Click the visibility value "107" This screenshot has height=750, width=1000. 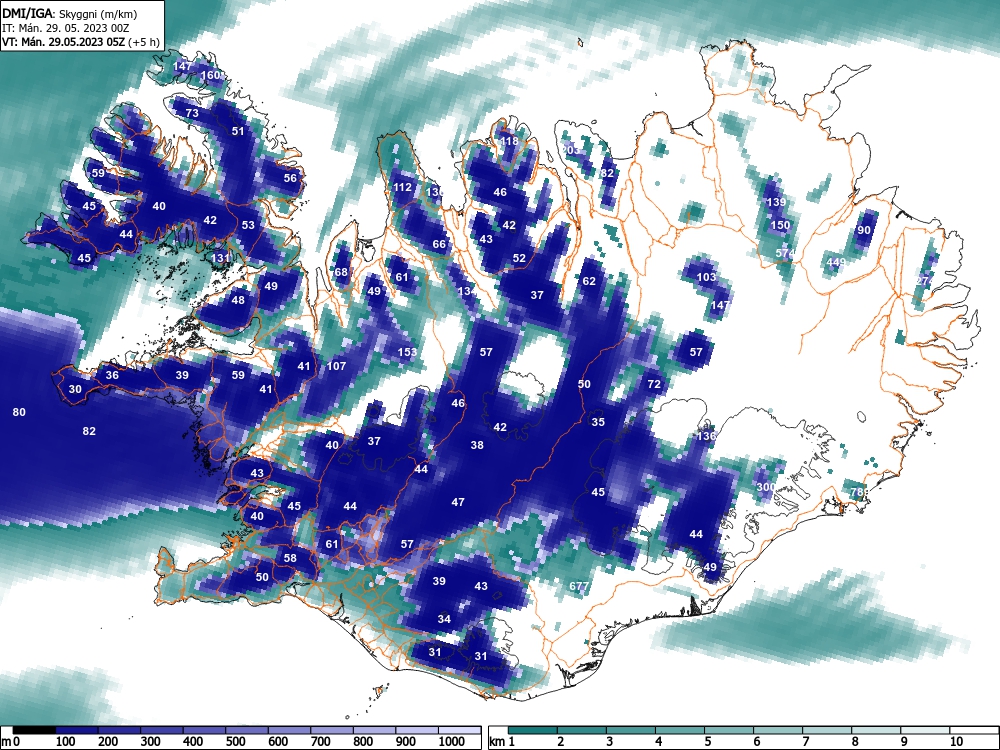(x=336, y=366)
